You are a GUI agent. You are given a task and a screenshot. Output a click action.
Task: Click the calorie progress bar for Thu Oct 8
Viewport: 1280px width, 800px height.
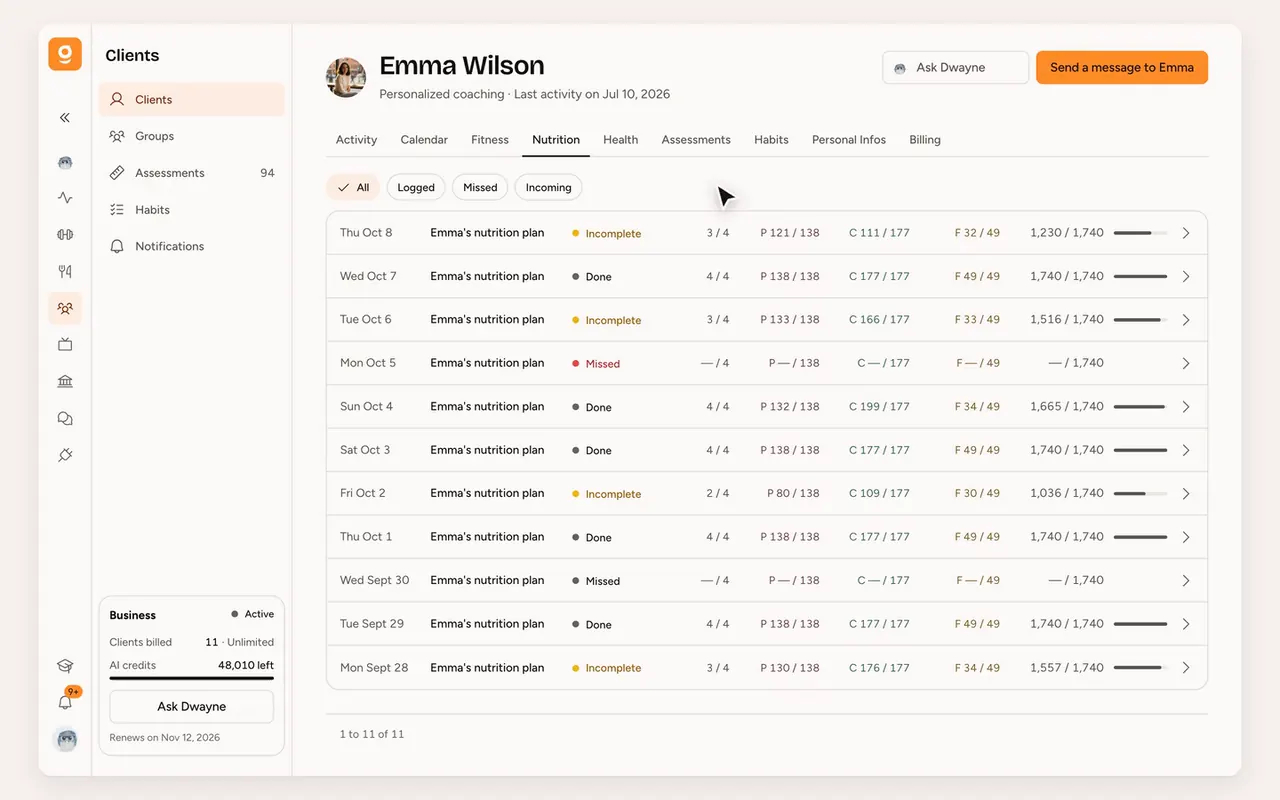(x=1140, y=233)
